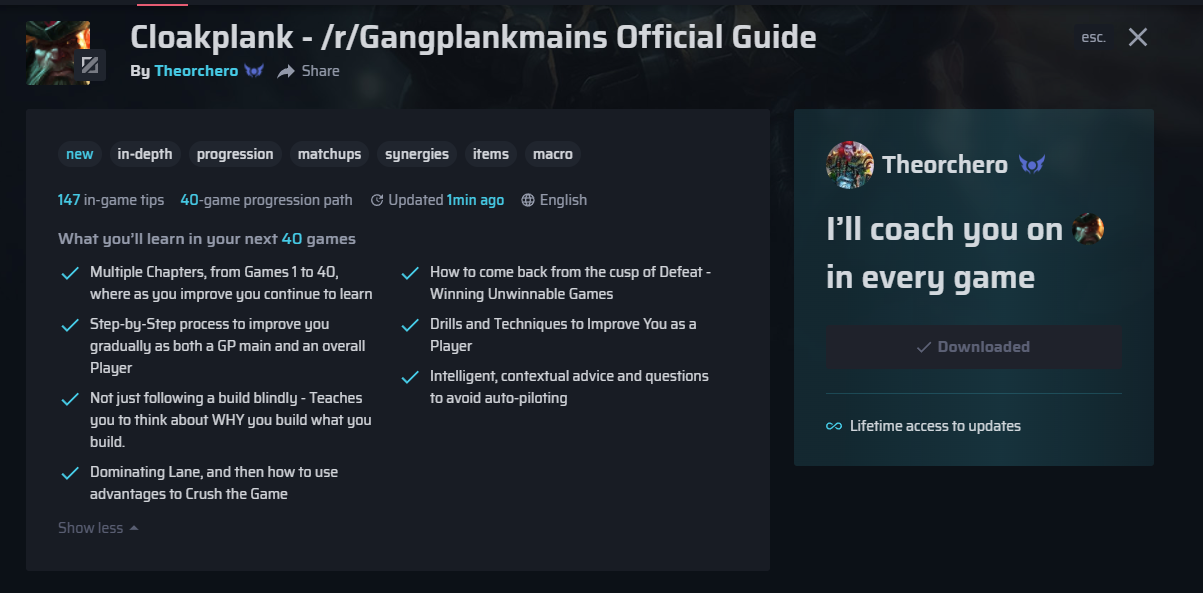The width and height of the screenshot is (1203, 593).
Task: Click the checkmark icon inside the Downloaded button
Action: coord(926,346)
